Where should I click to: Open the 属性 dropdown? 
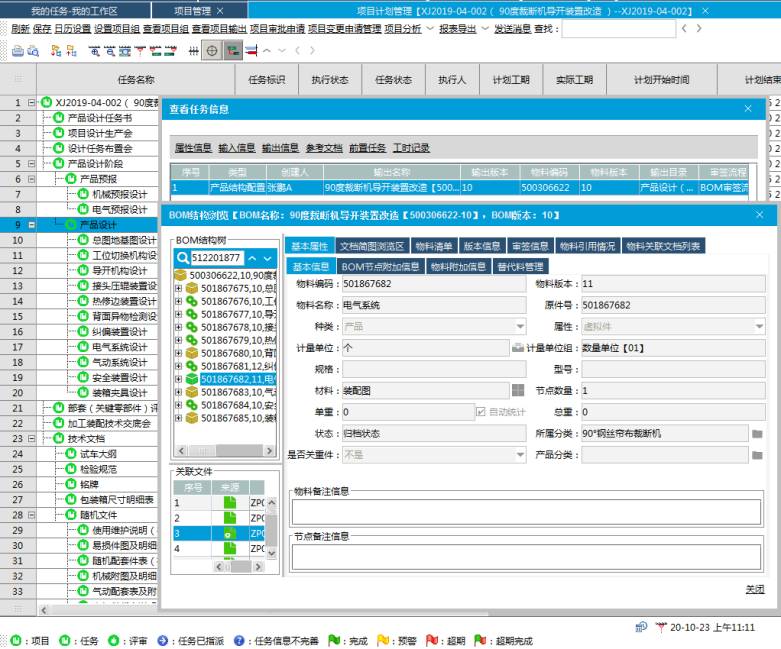(x=759, y=327)
